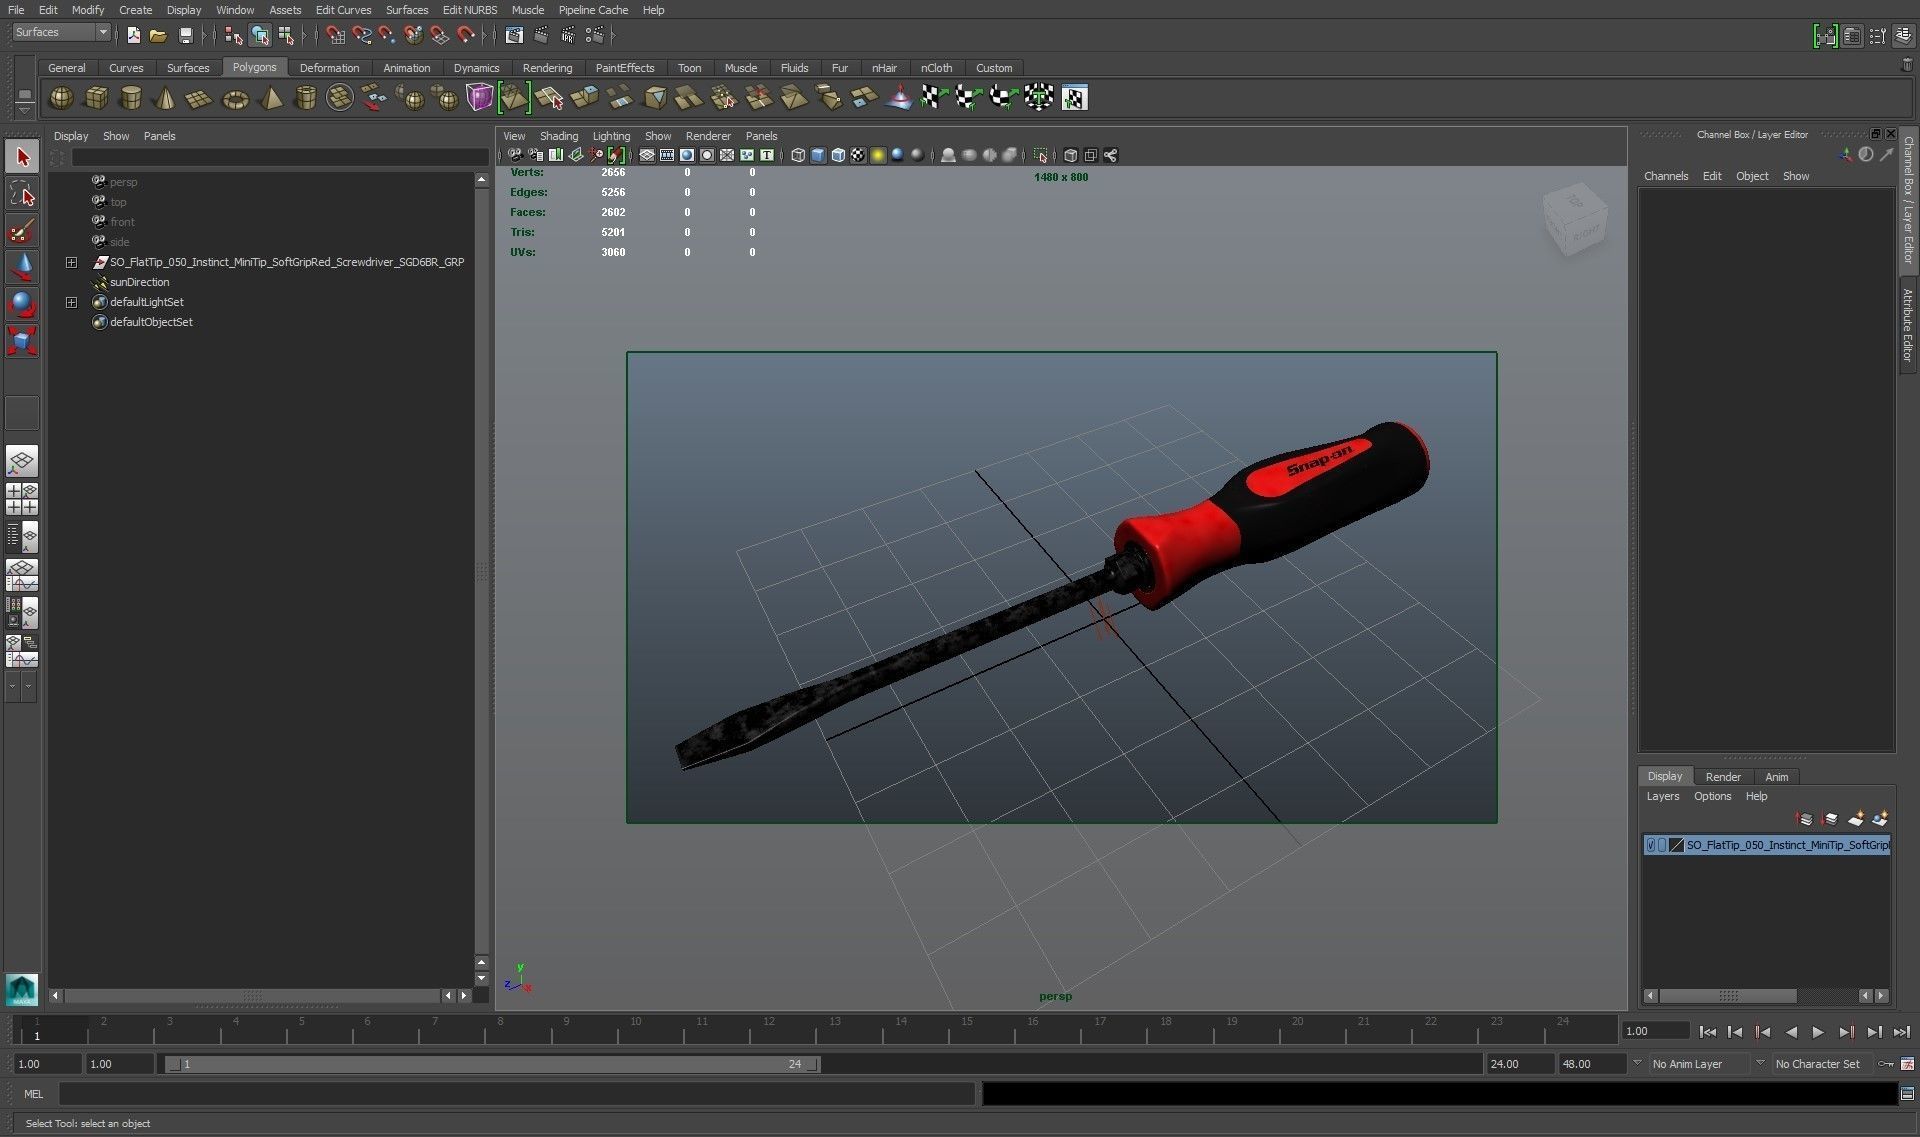Expand the SO_FlatTip screwdriver group node

71,262
